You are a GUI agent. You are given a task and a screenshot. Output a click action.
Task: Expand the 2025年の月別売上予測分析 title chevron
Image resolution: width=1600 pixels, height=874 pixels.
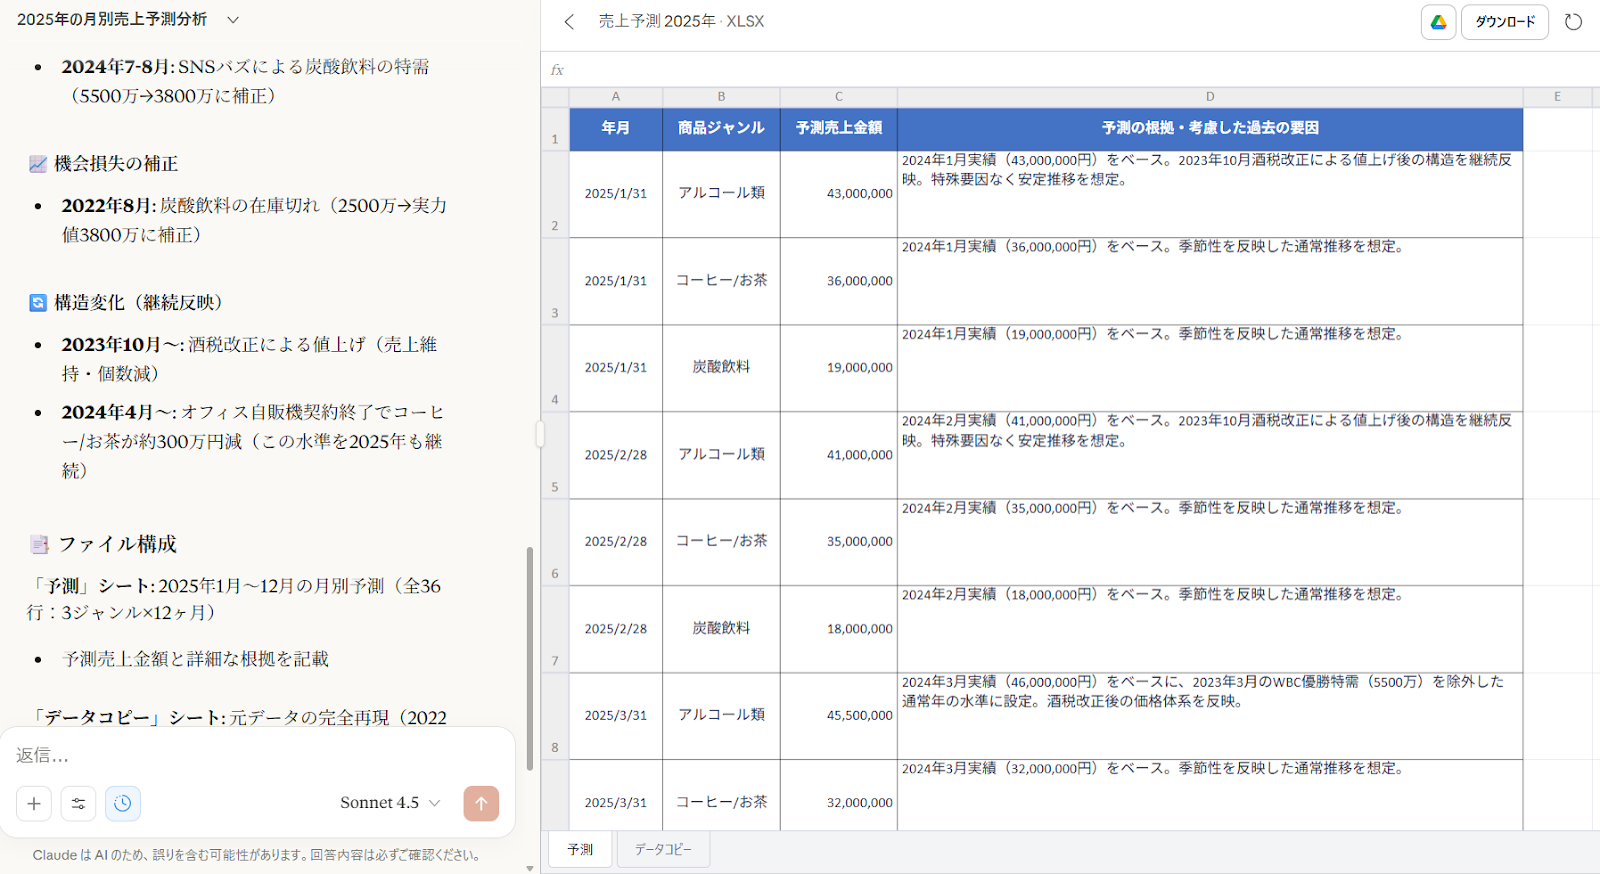(233, 19)
